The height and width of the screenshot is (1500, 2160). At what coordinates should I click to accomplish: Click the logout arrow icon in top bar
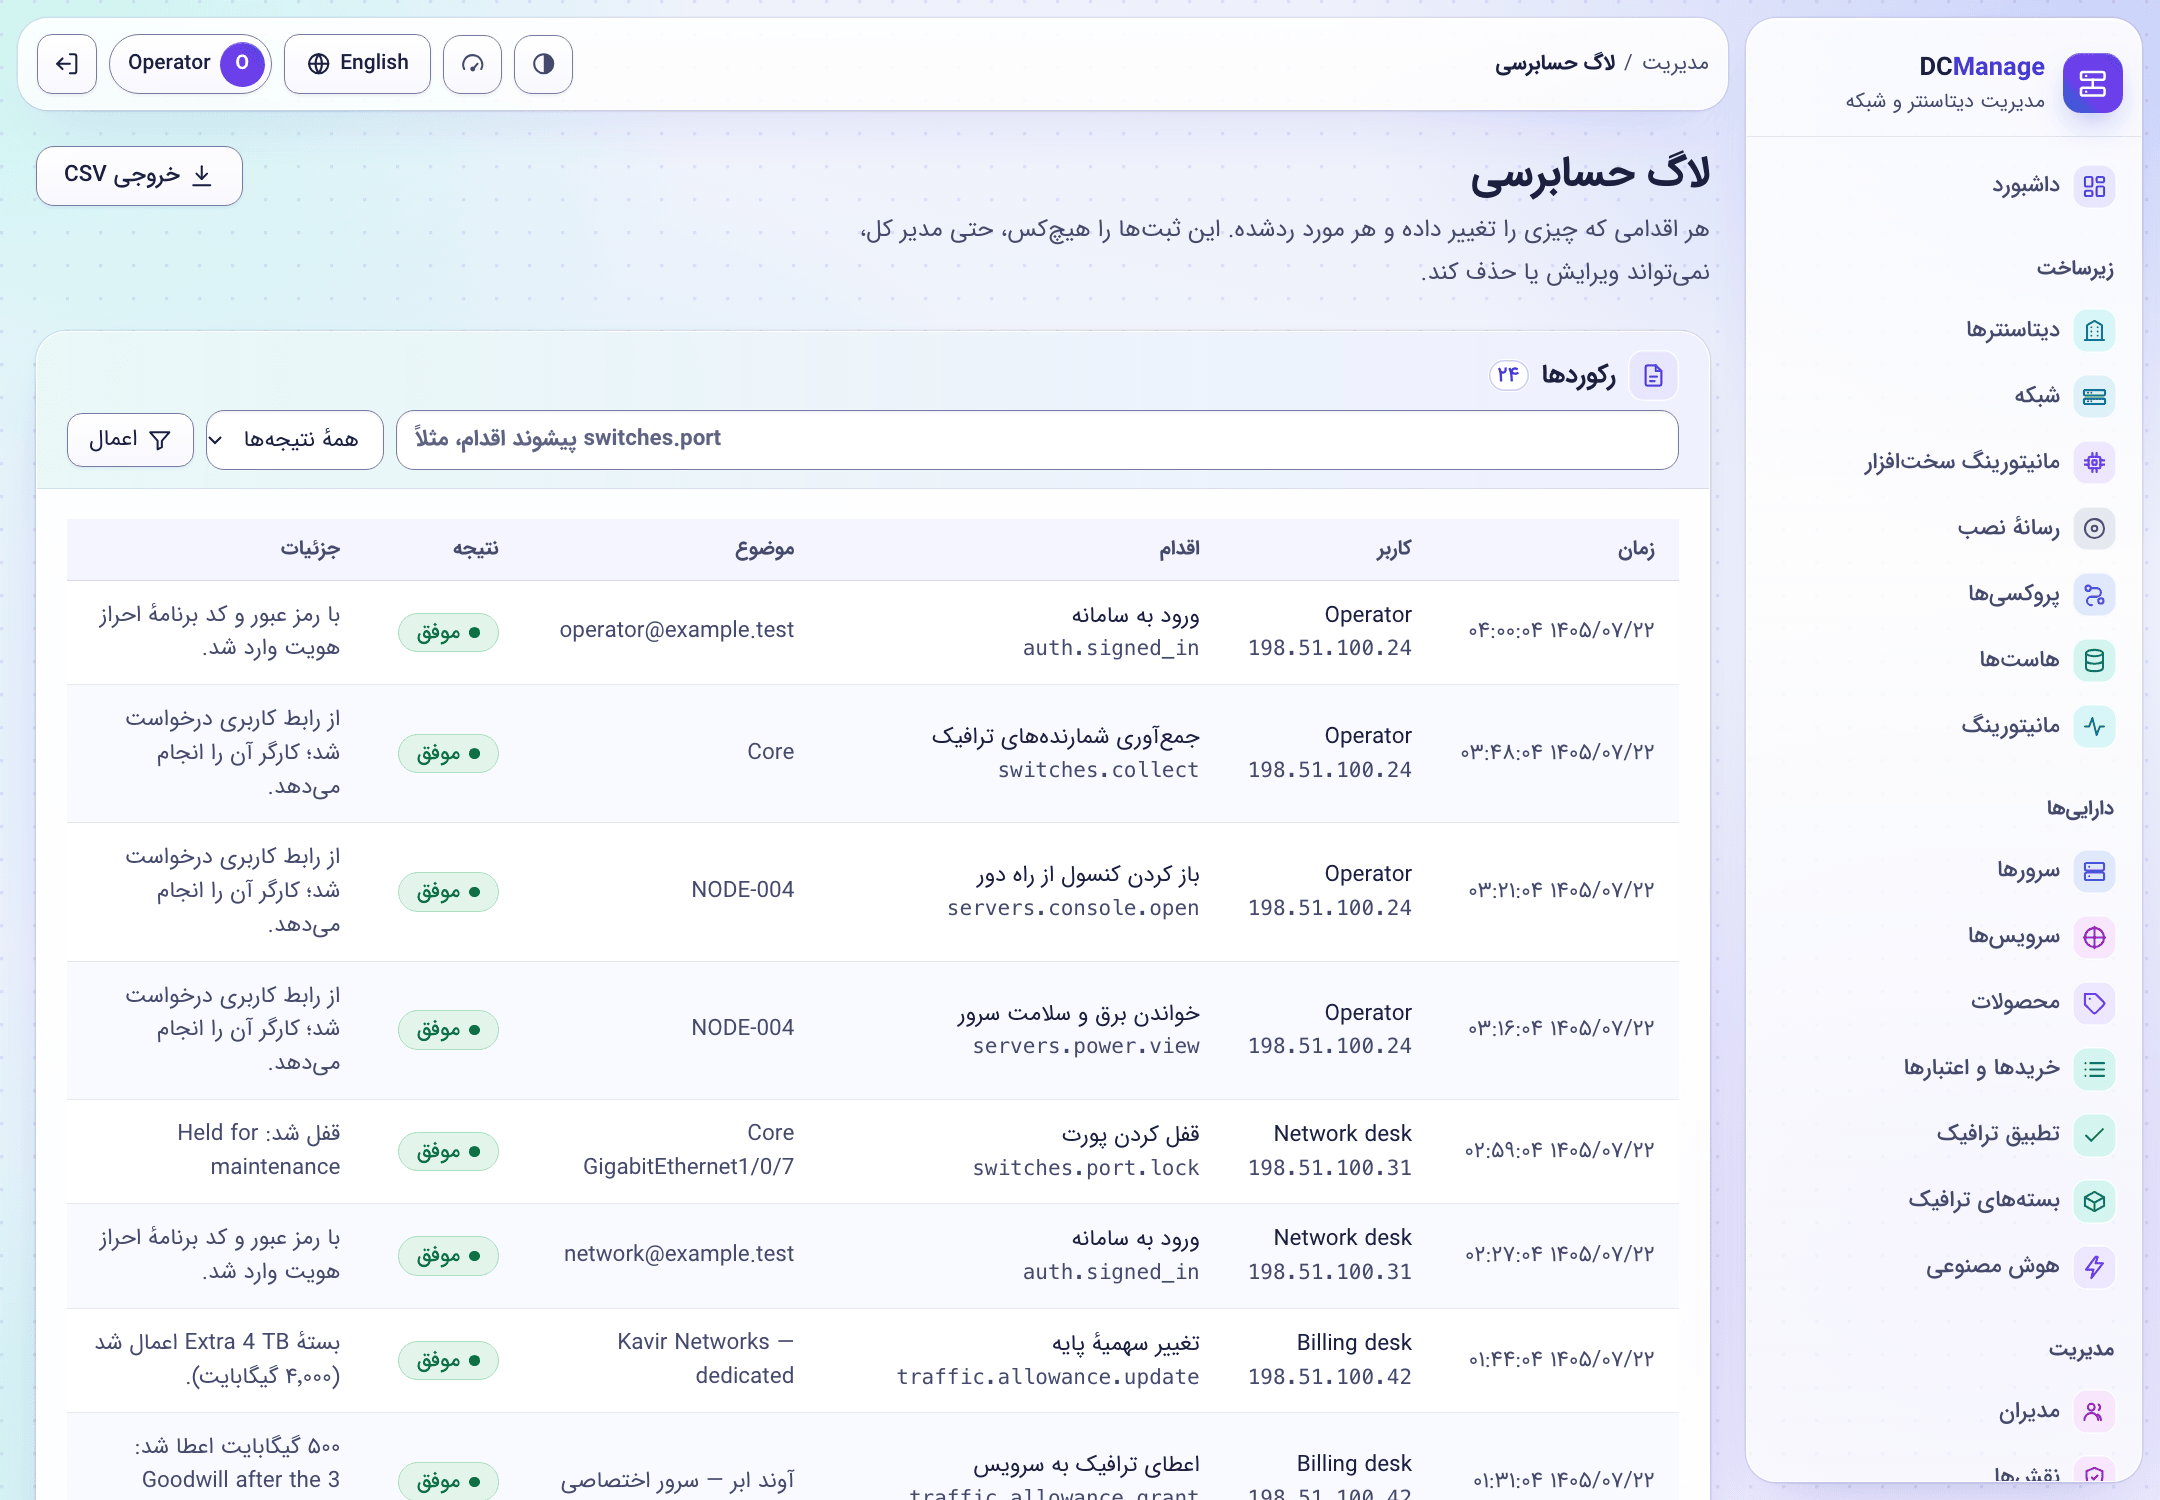[x=67, y=64]
